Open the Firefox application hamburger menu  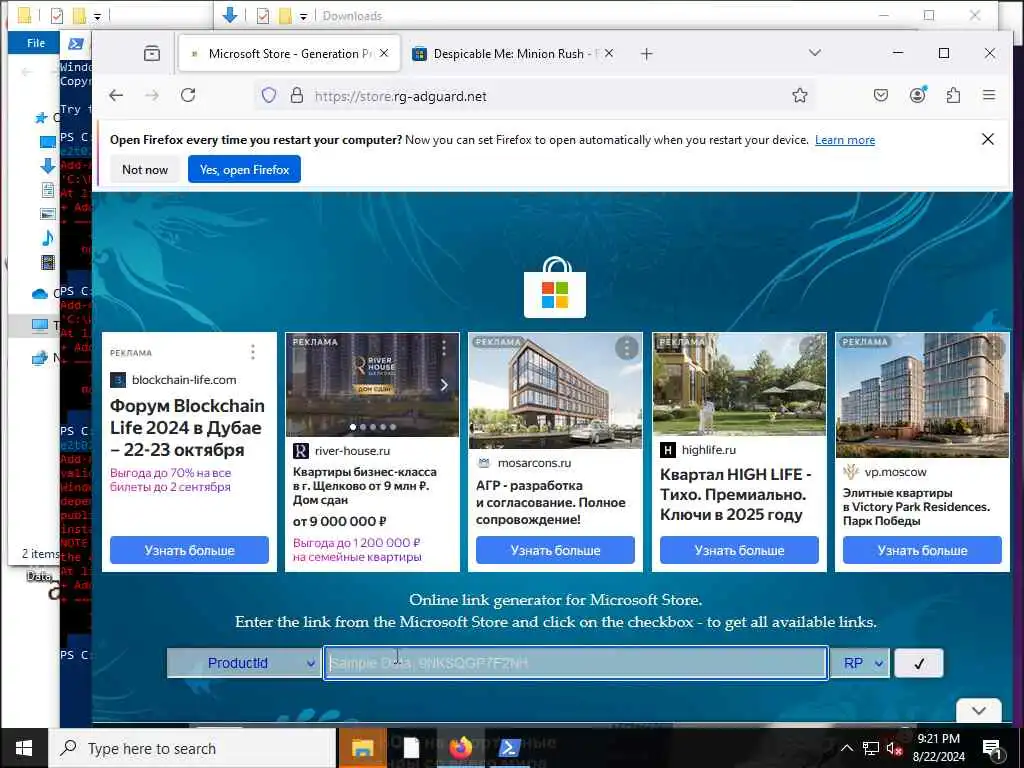tap(989, 95)
